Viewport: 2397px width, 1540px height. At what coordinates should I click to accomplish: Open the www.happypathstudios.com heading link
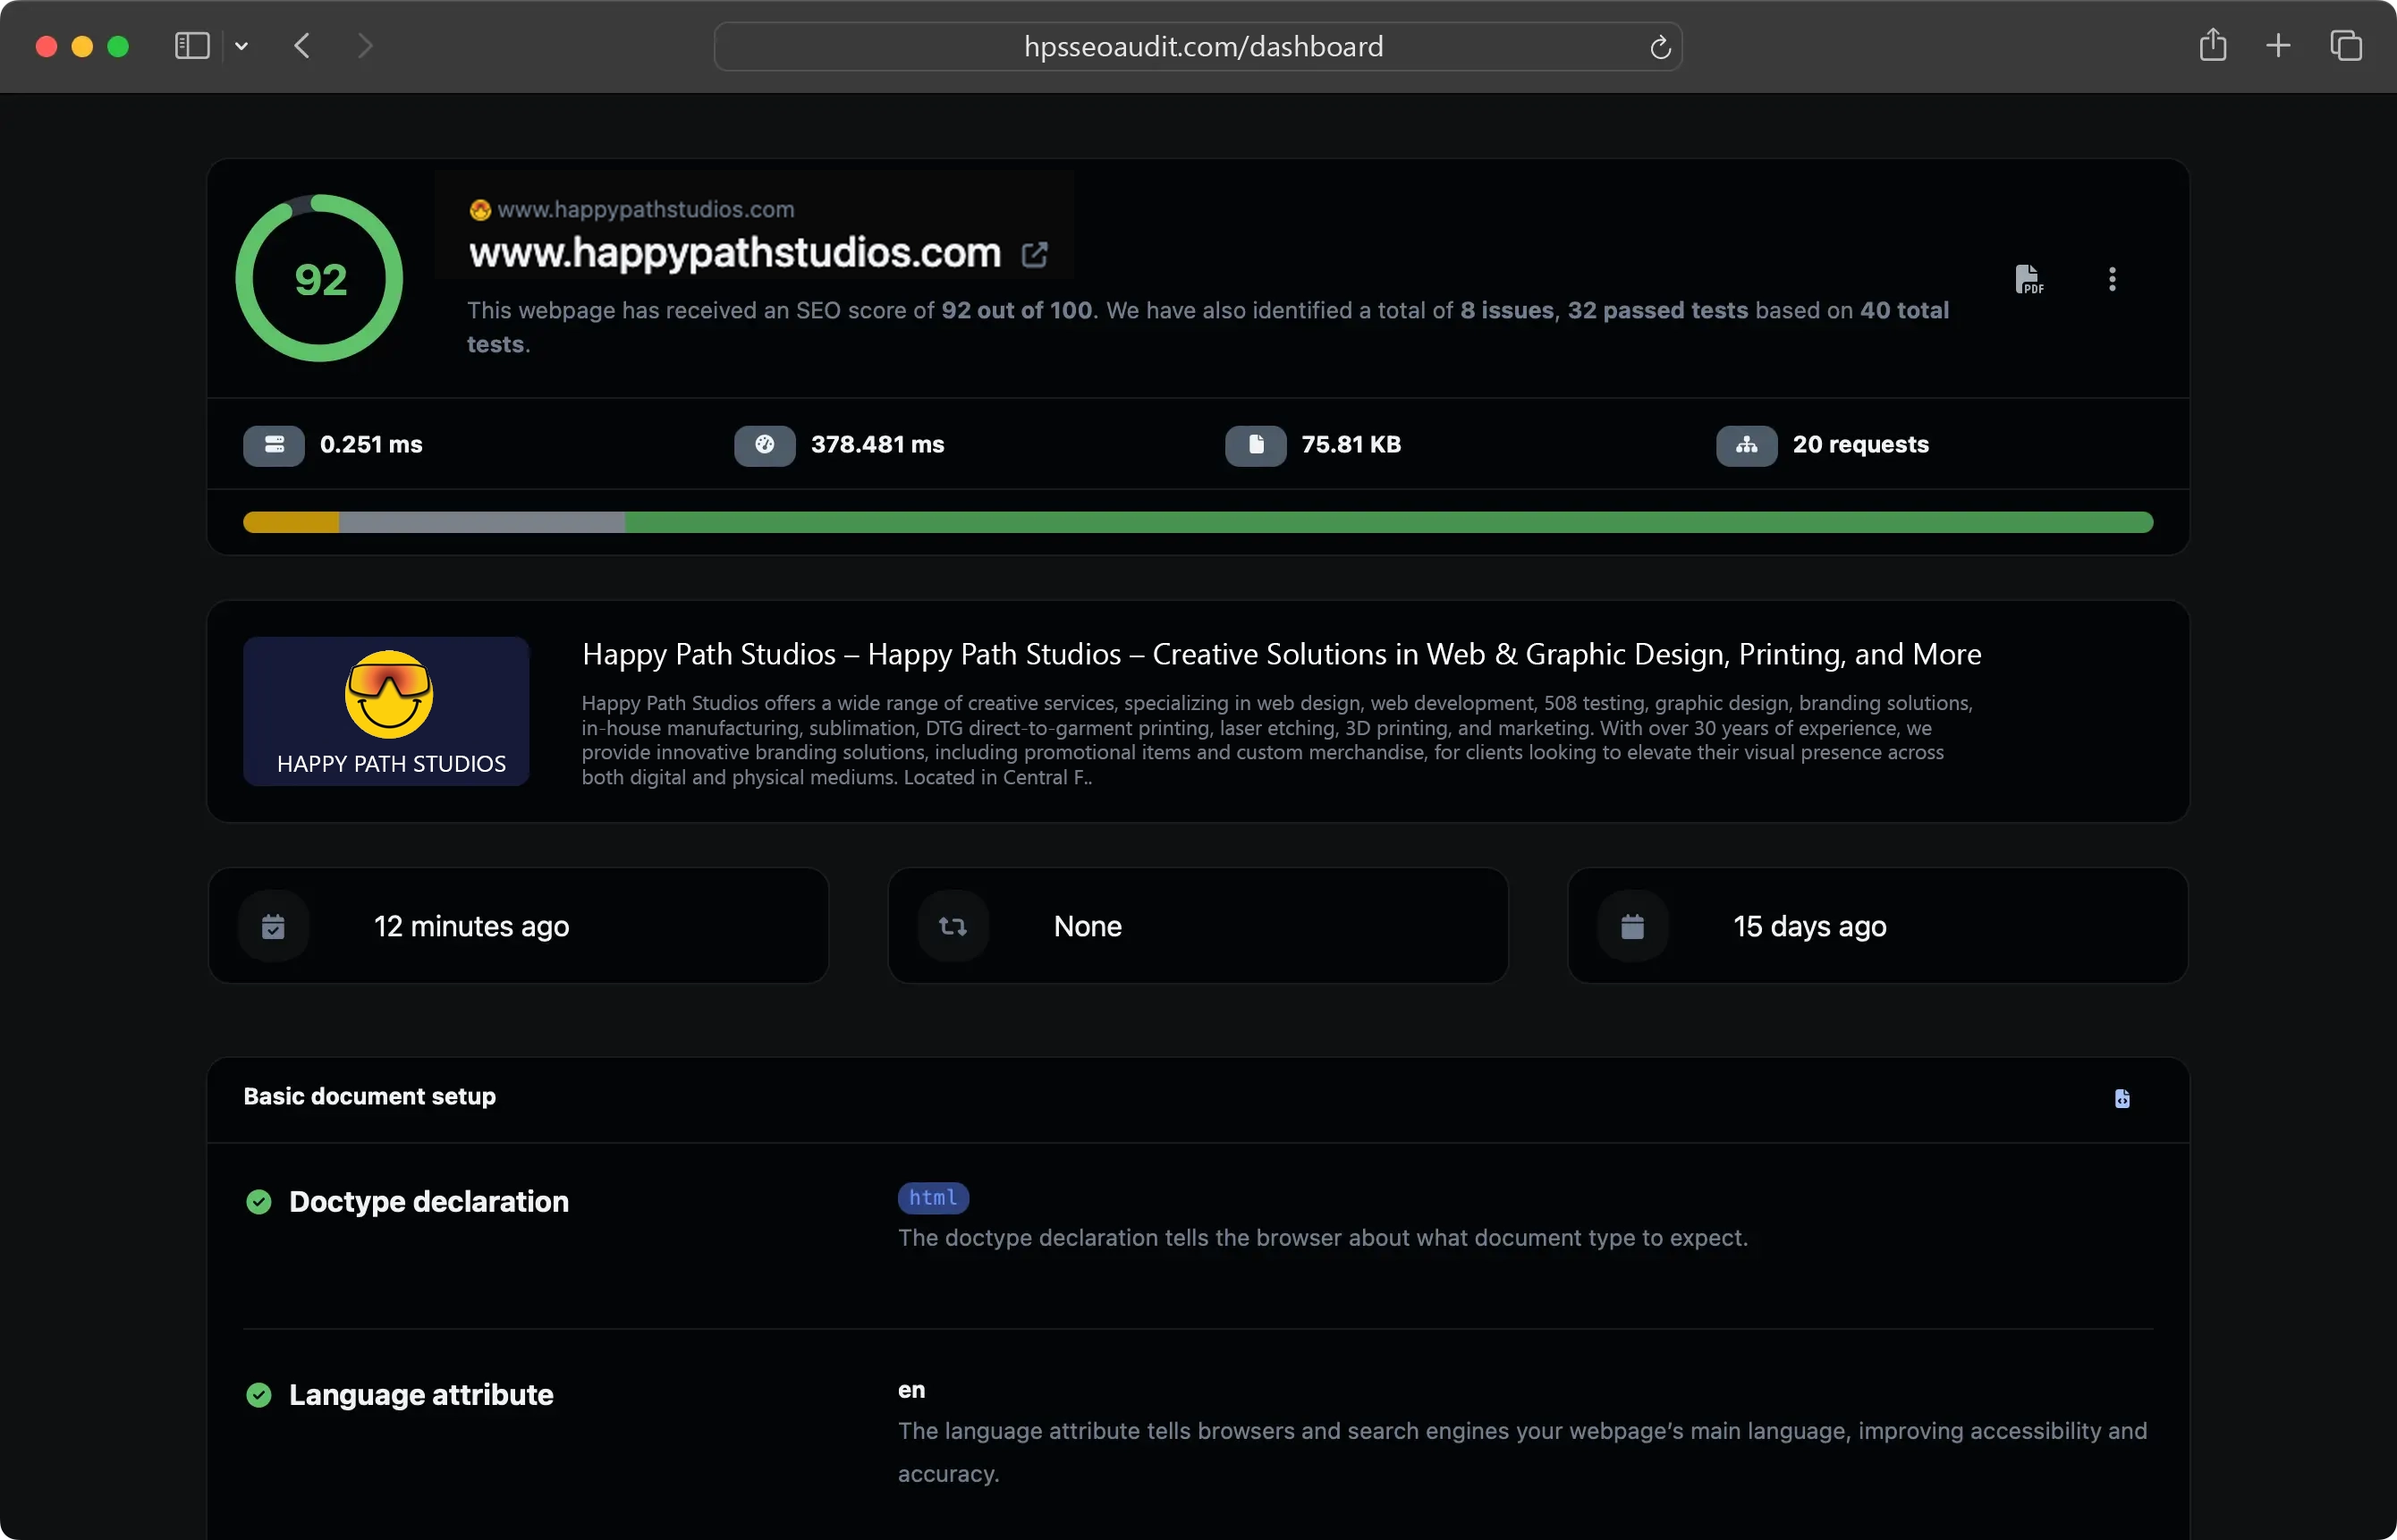(x=735, y=253)
